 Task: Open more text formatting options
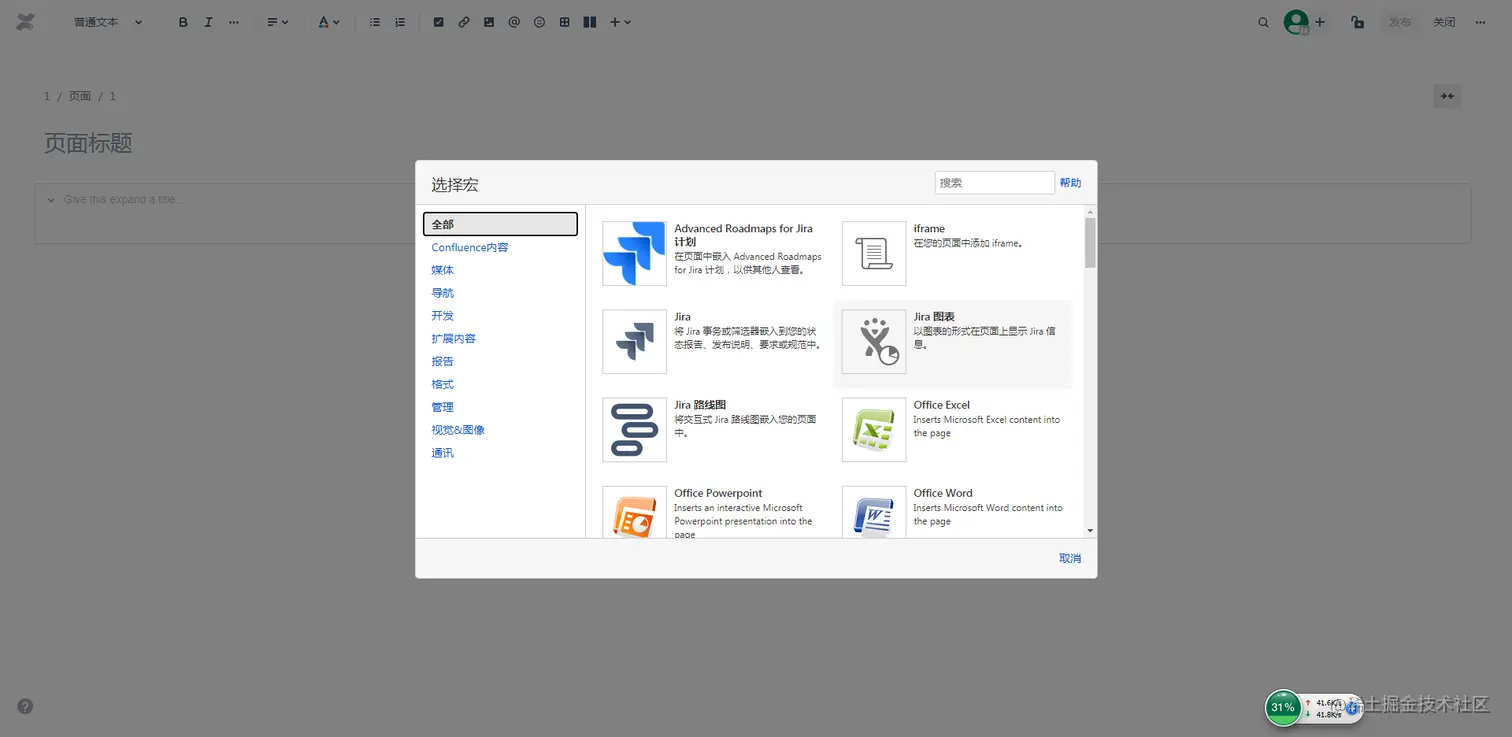pos(234,22)
